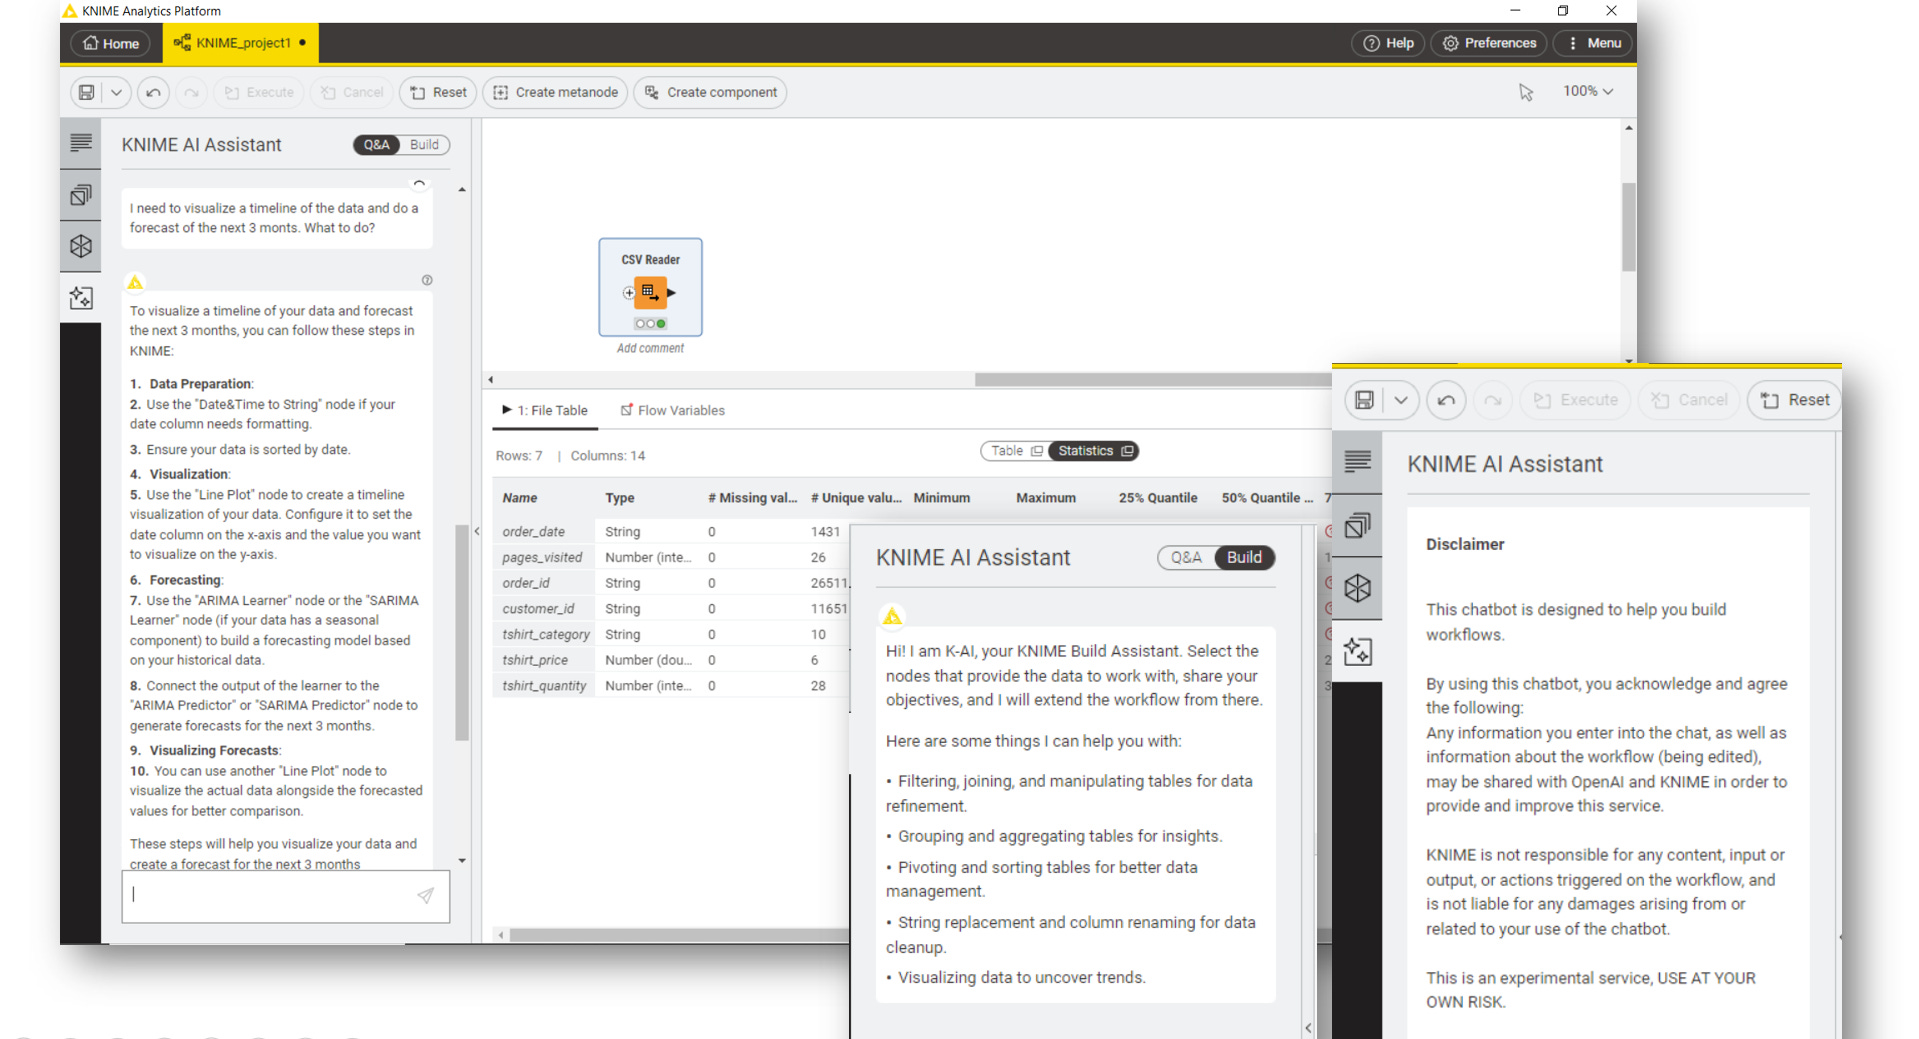
Task: Click the # Missing val... column header
Action: point(752,498)
